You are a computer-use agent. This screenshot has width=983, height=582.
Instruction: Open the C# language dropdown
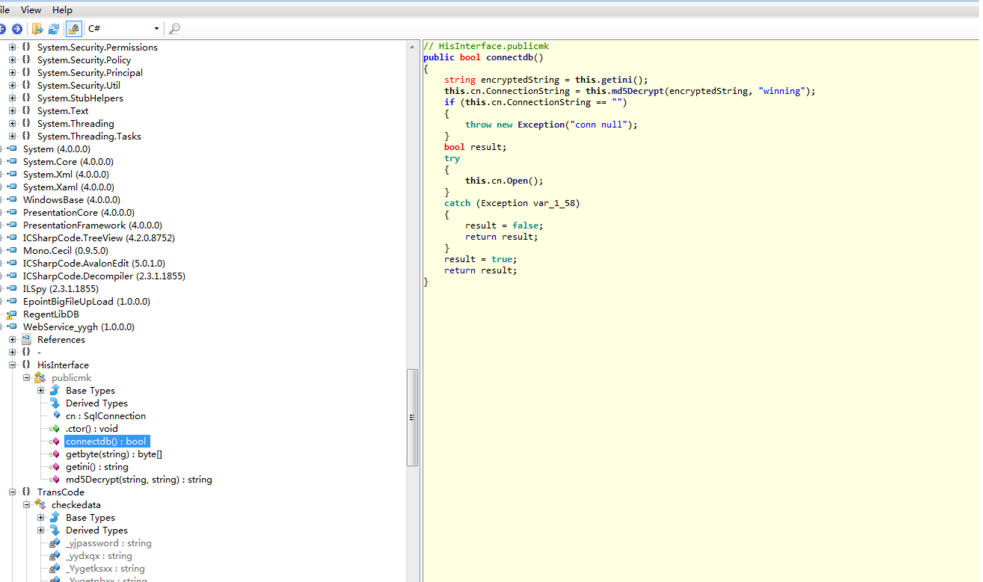[x=156, y=29]
